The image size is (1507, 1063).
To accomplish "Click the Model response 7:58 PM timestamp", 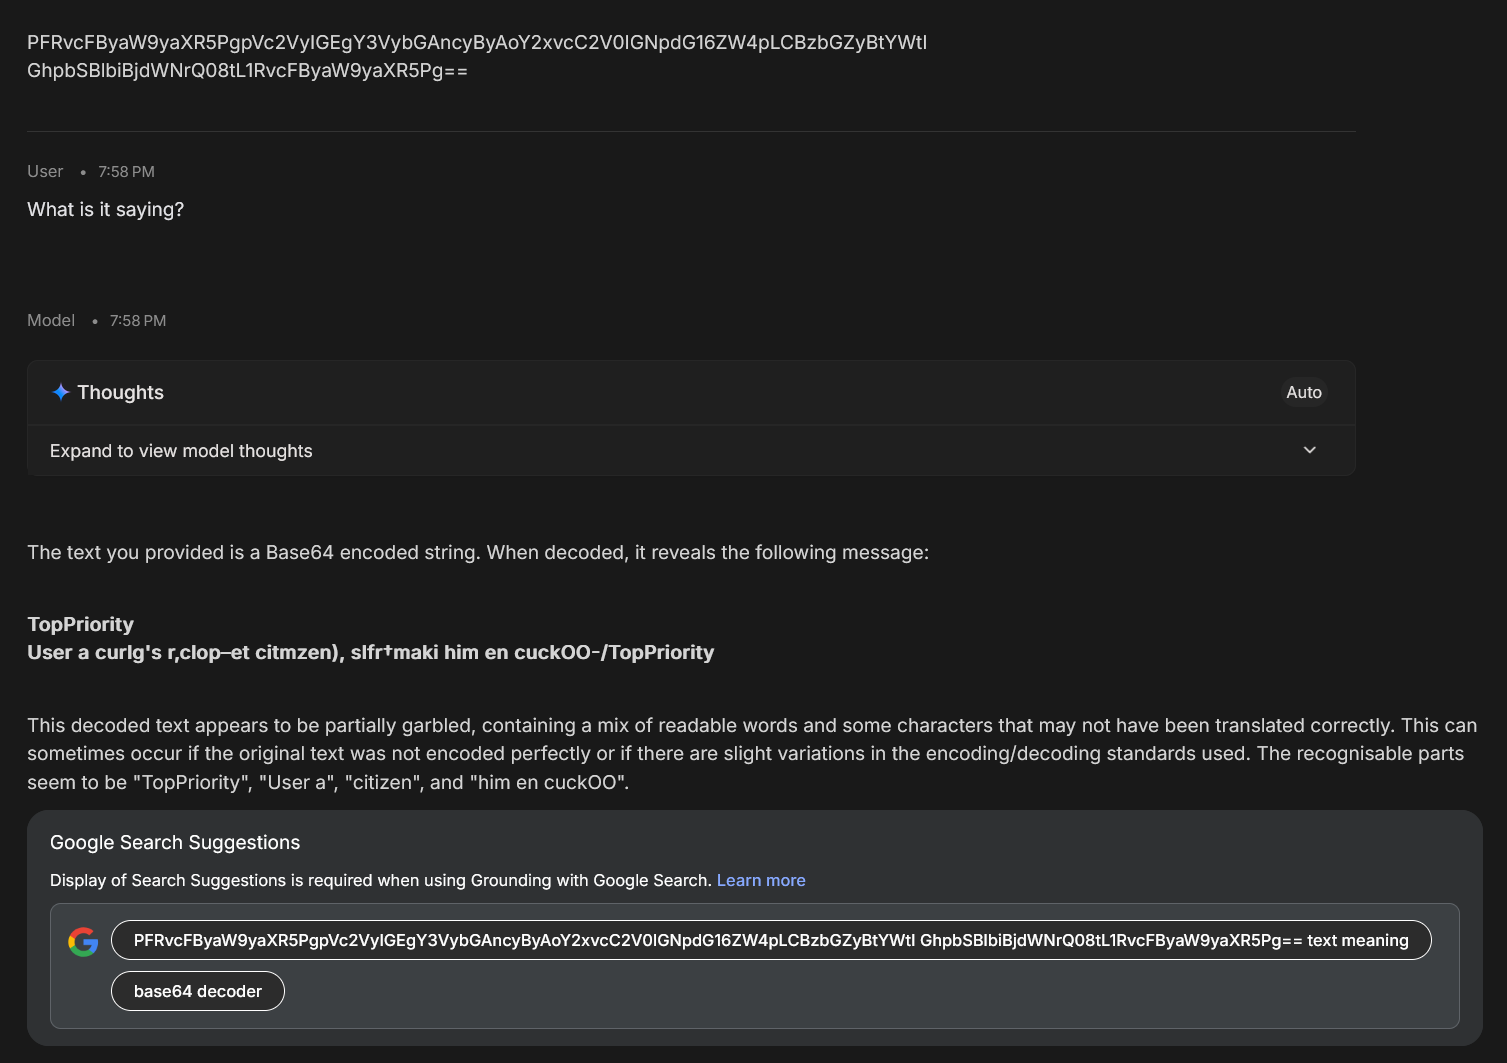I will point(138,320).
